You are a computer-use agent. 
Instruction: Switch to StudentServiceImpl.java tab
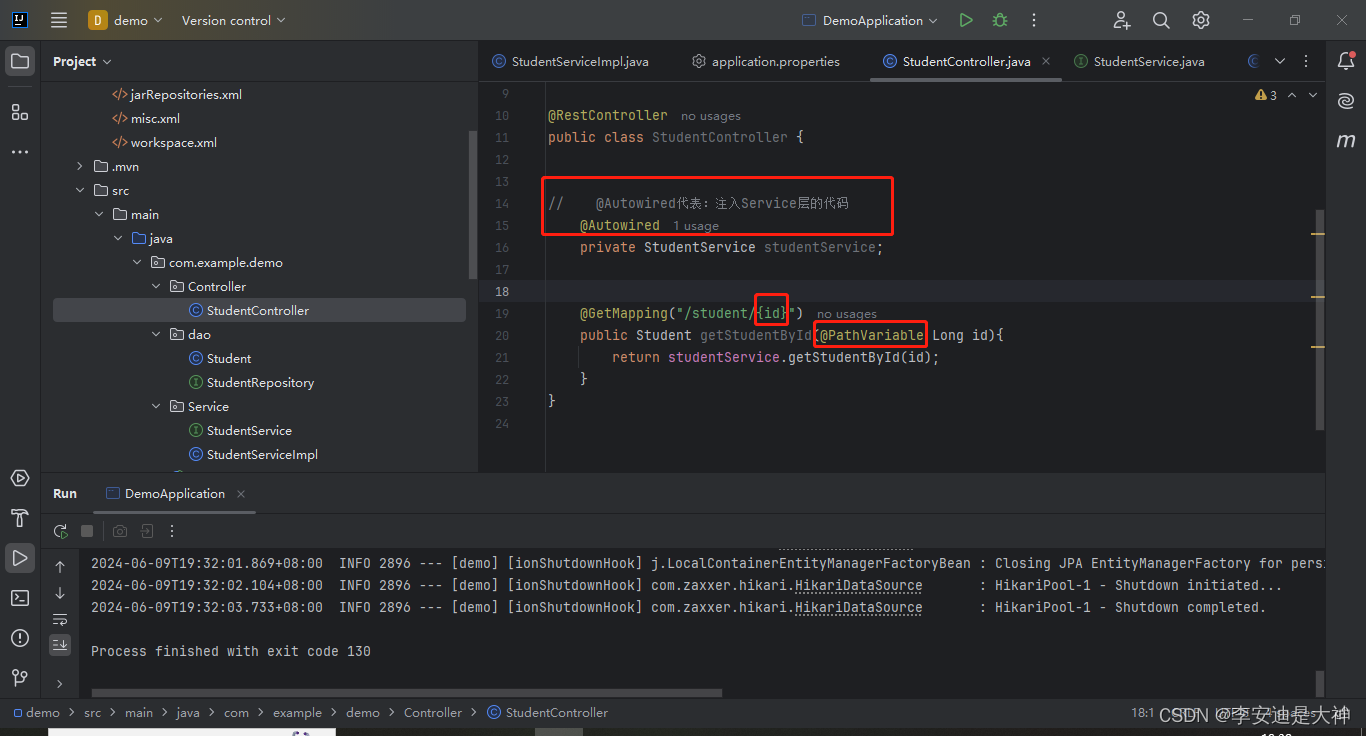[571, 62]
